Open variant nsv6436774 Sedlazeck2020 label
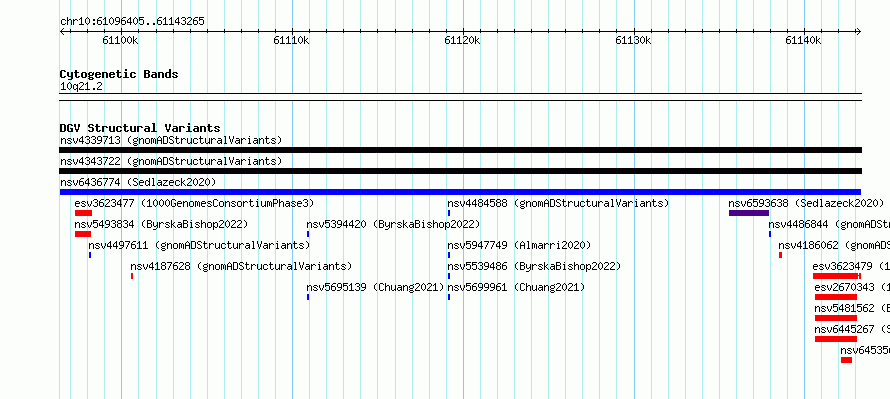Screen dimensions: 890x399 coord(138,182)
